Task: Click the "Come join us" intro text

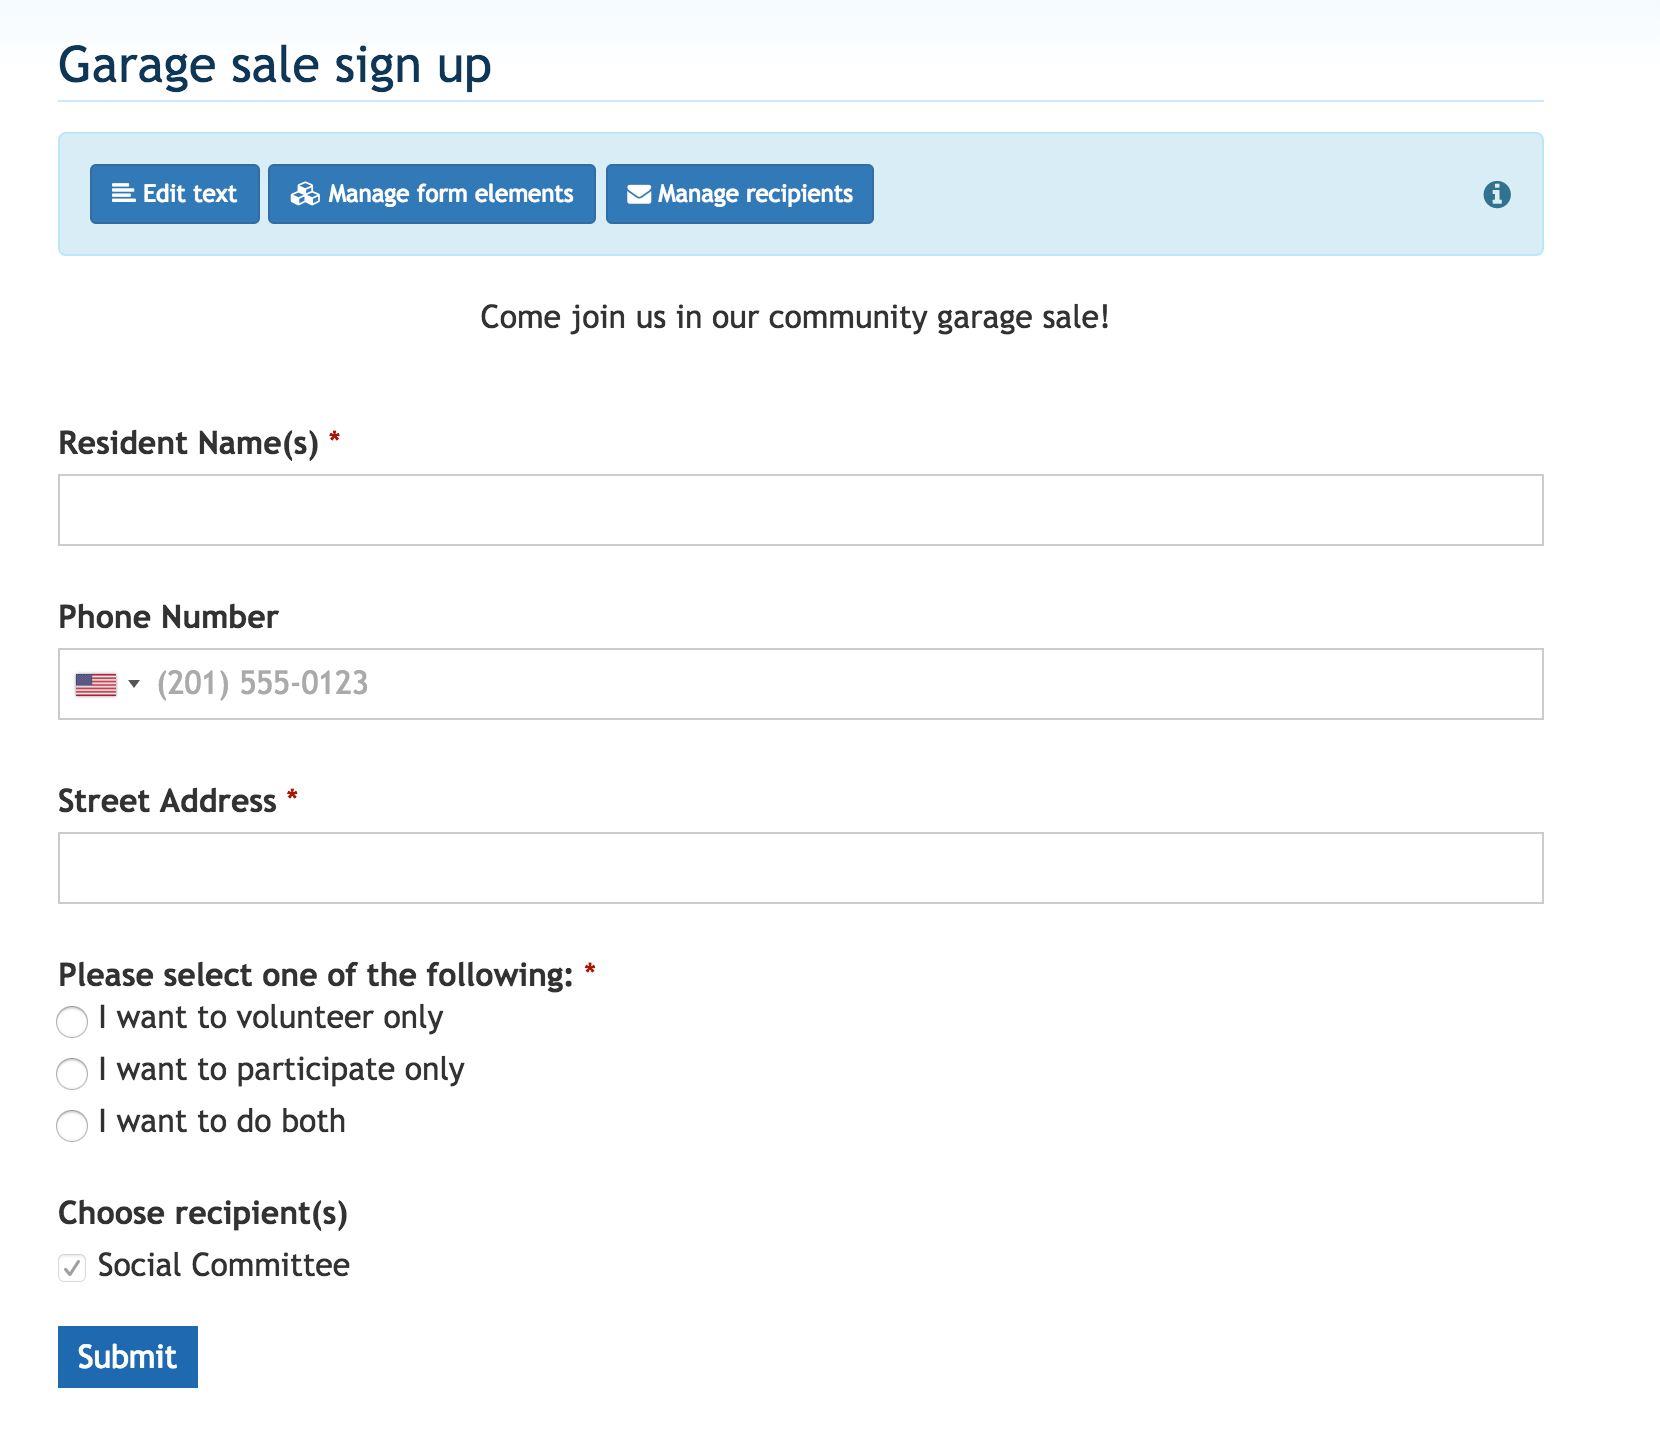Action: tap(795, 317)
